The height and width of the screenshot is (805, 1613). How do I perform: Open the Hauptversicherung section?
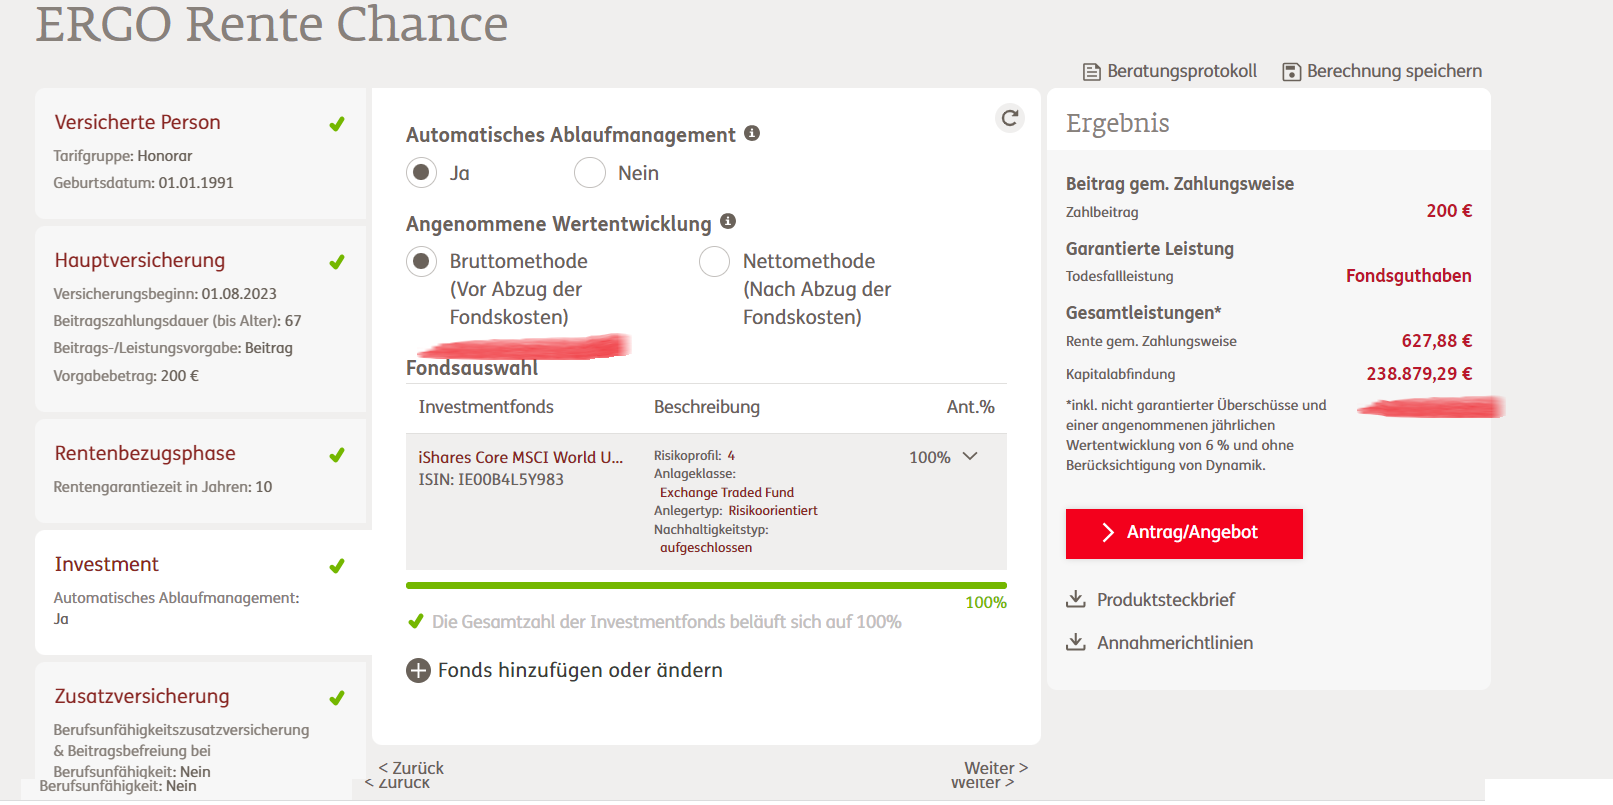click(x=140, y=260)
